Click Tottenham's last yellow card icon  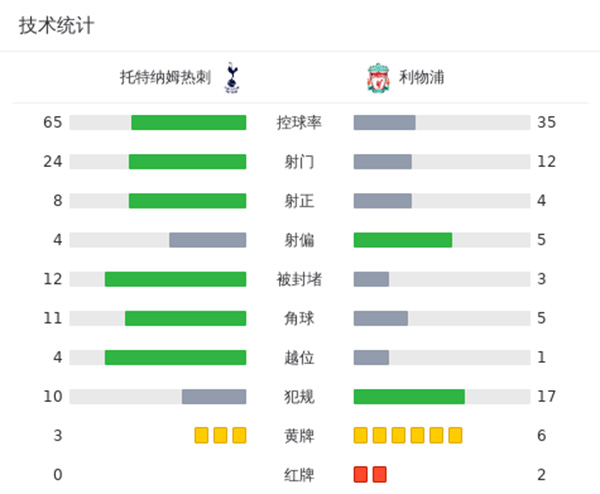[x=239, y=435]
